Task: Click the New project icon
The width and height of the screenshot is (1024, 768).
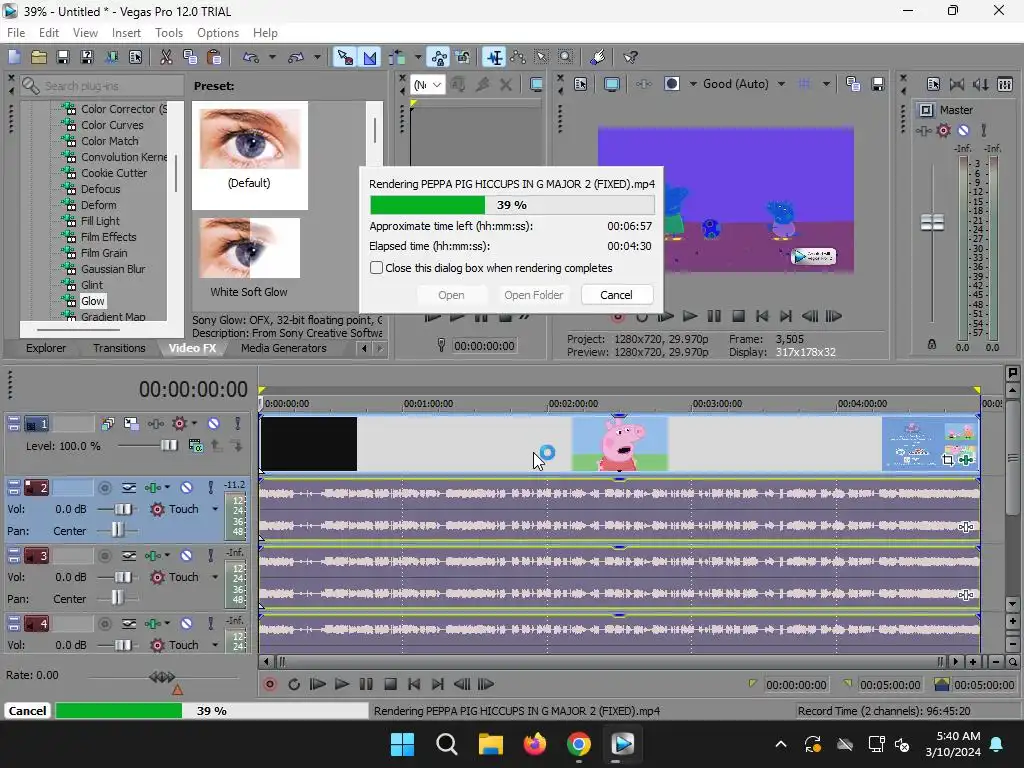Action: [x=14, y=57]
